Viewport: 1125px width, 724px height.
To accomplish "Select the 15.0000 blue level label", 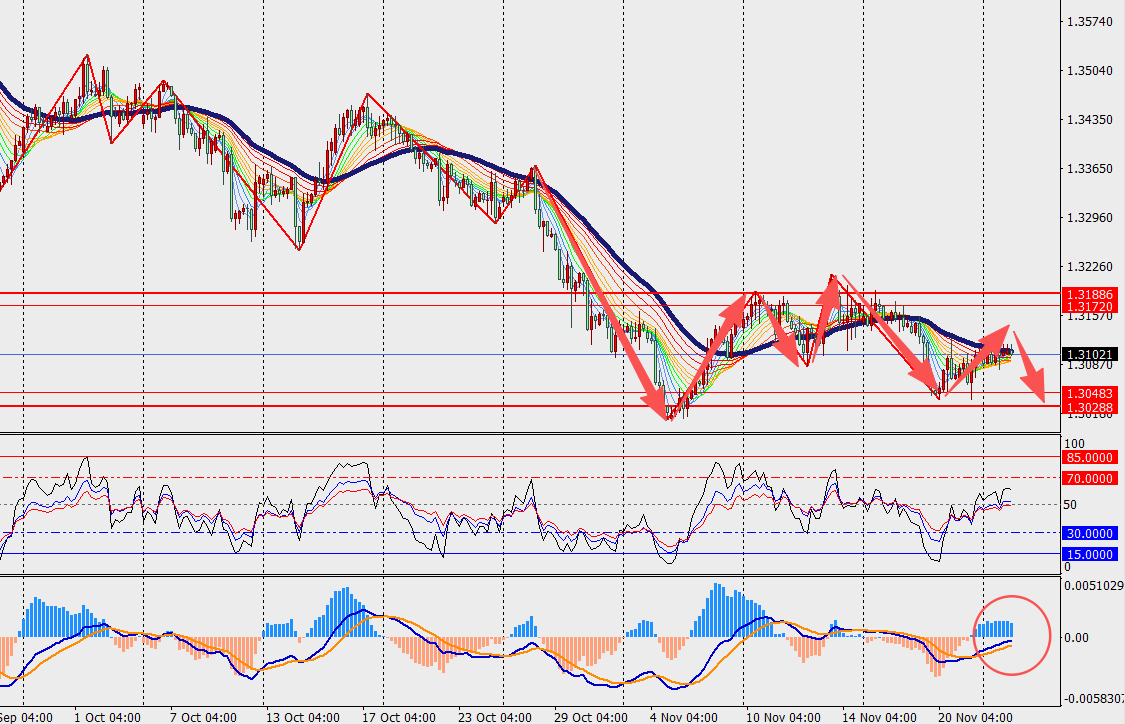I will point(1090,554).
